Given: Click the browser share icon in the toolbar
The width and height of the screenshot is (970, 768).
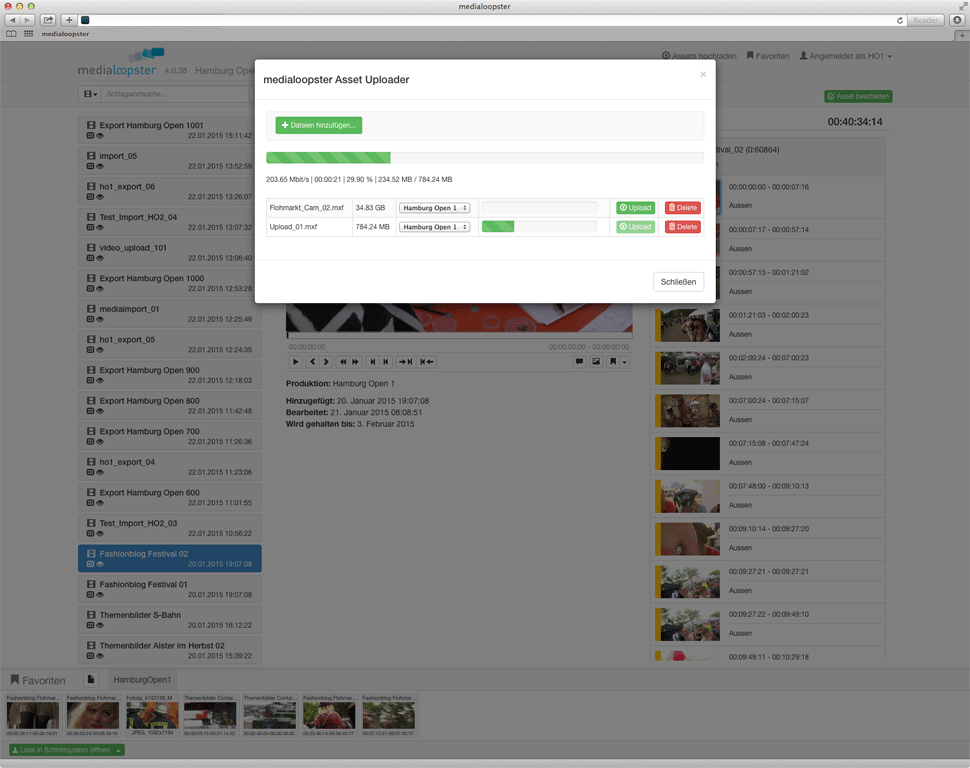Looking at the screenshot, I should coord(48,20).
